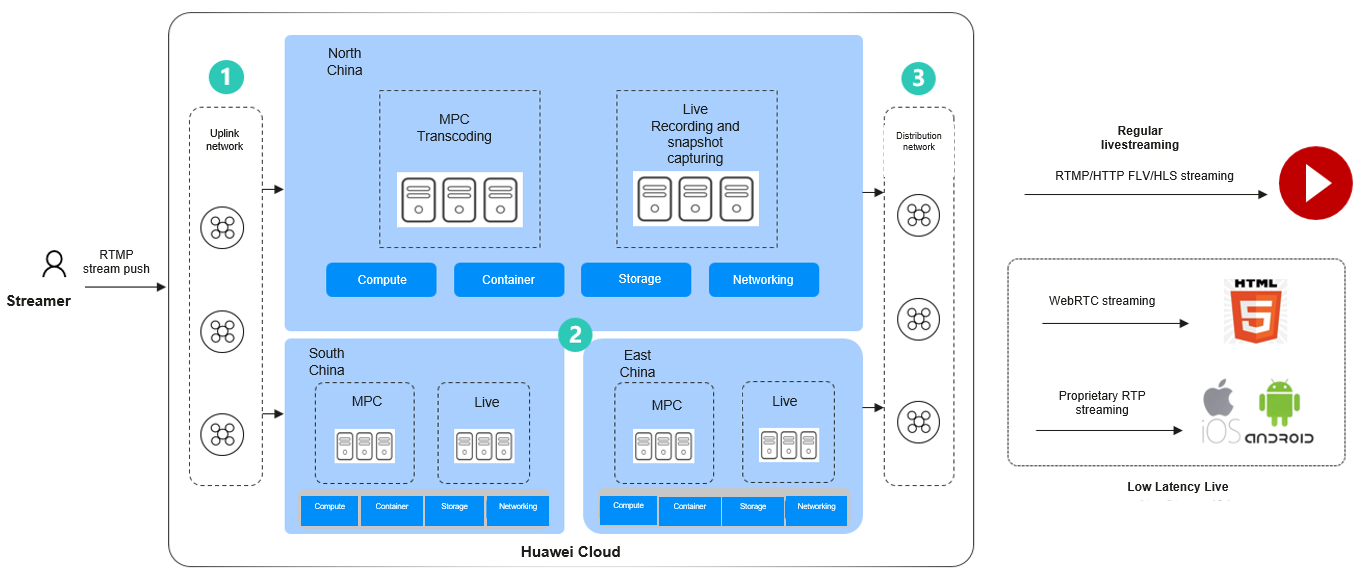Click the server icons under East China MPC
This screenshot has width=1365, height=575.
(664, 446)
